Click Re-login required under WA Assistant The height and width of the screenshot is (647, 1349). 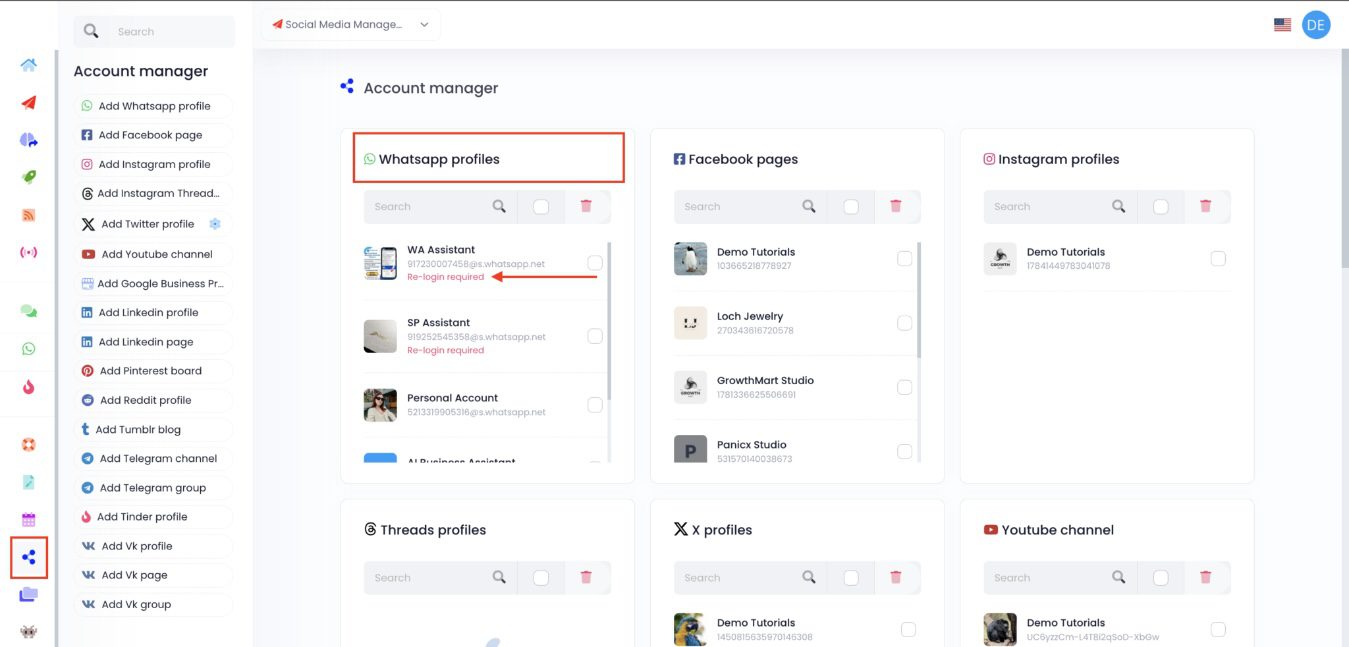click(445, 277)
